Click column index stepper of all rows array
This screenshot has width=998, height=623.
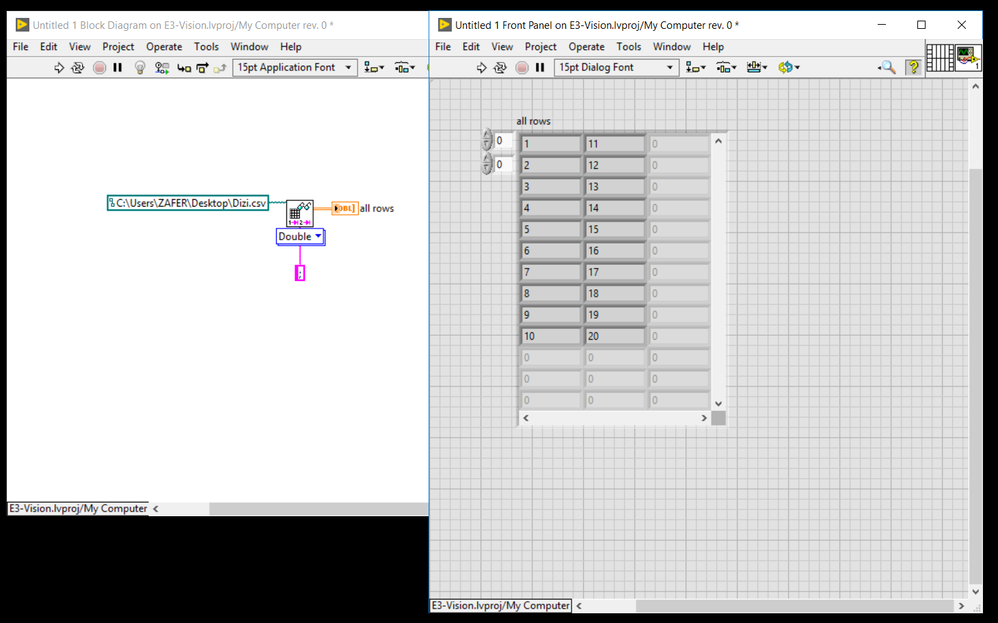click(487, 164)
